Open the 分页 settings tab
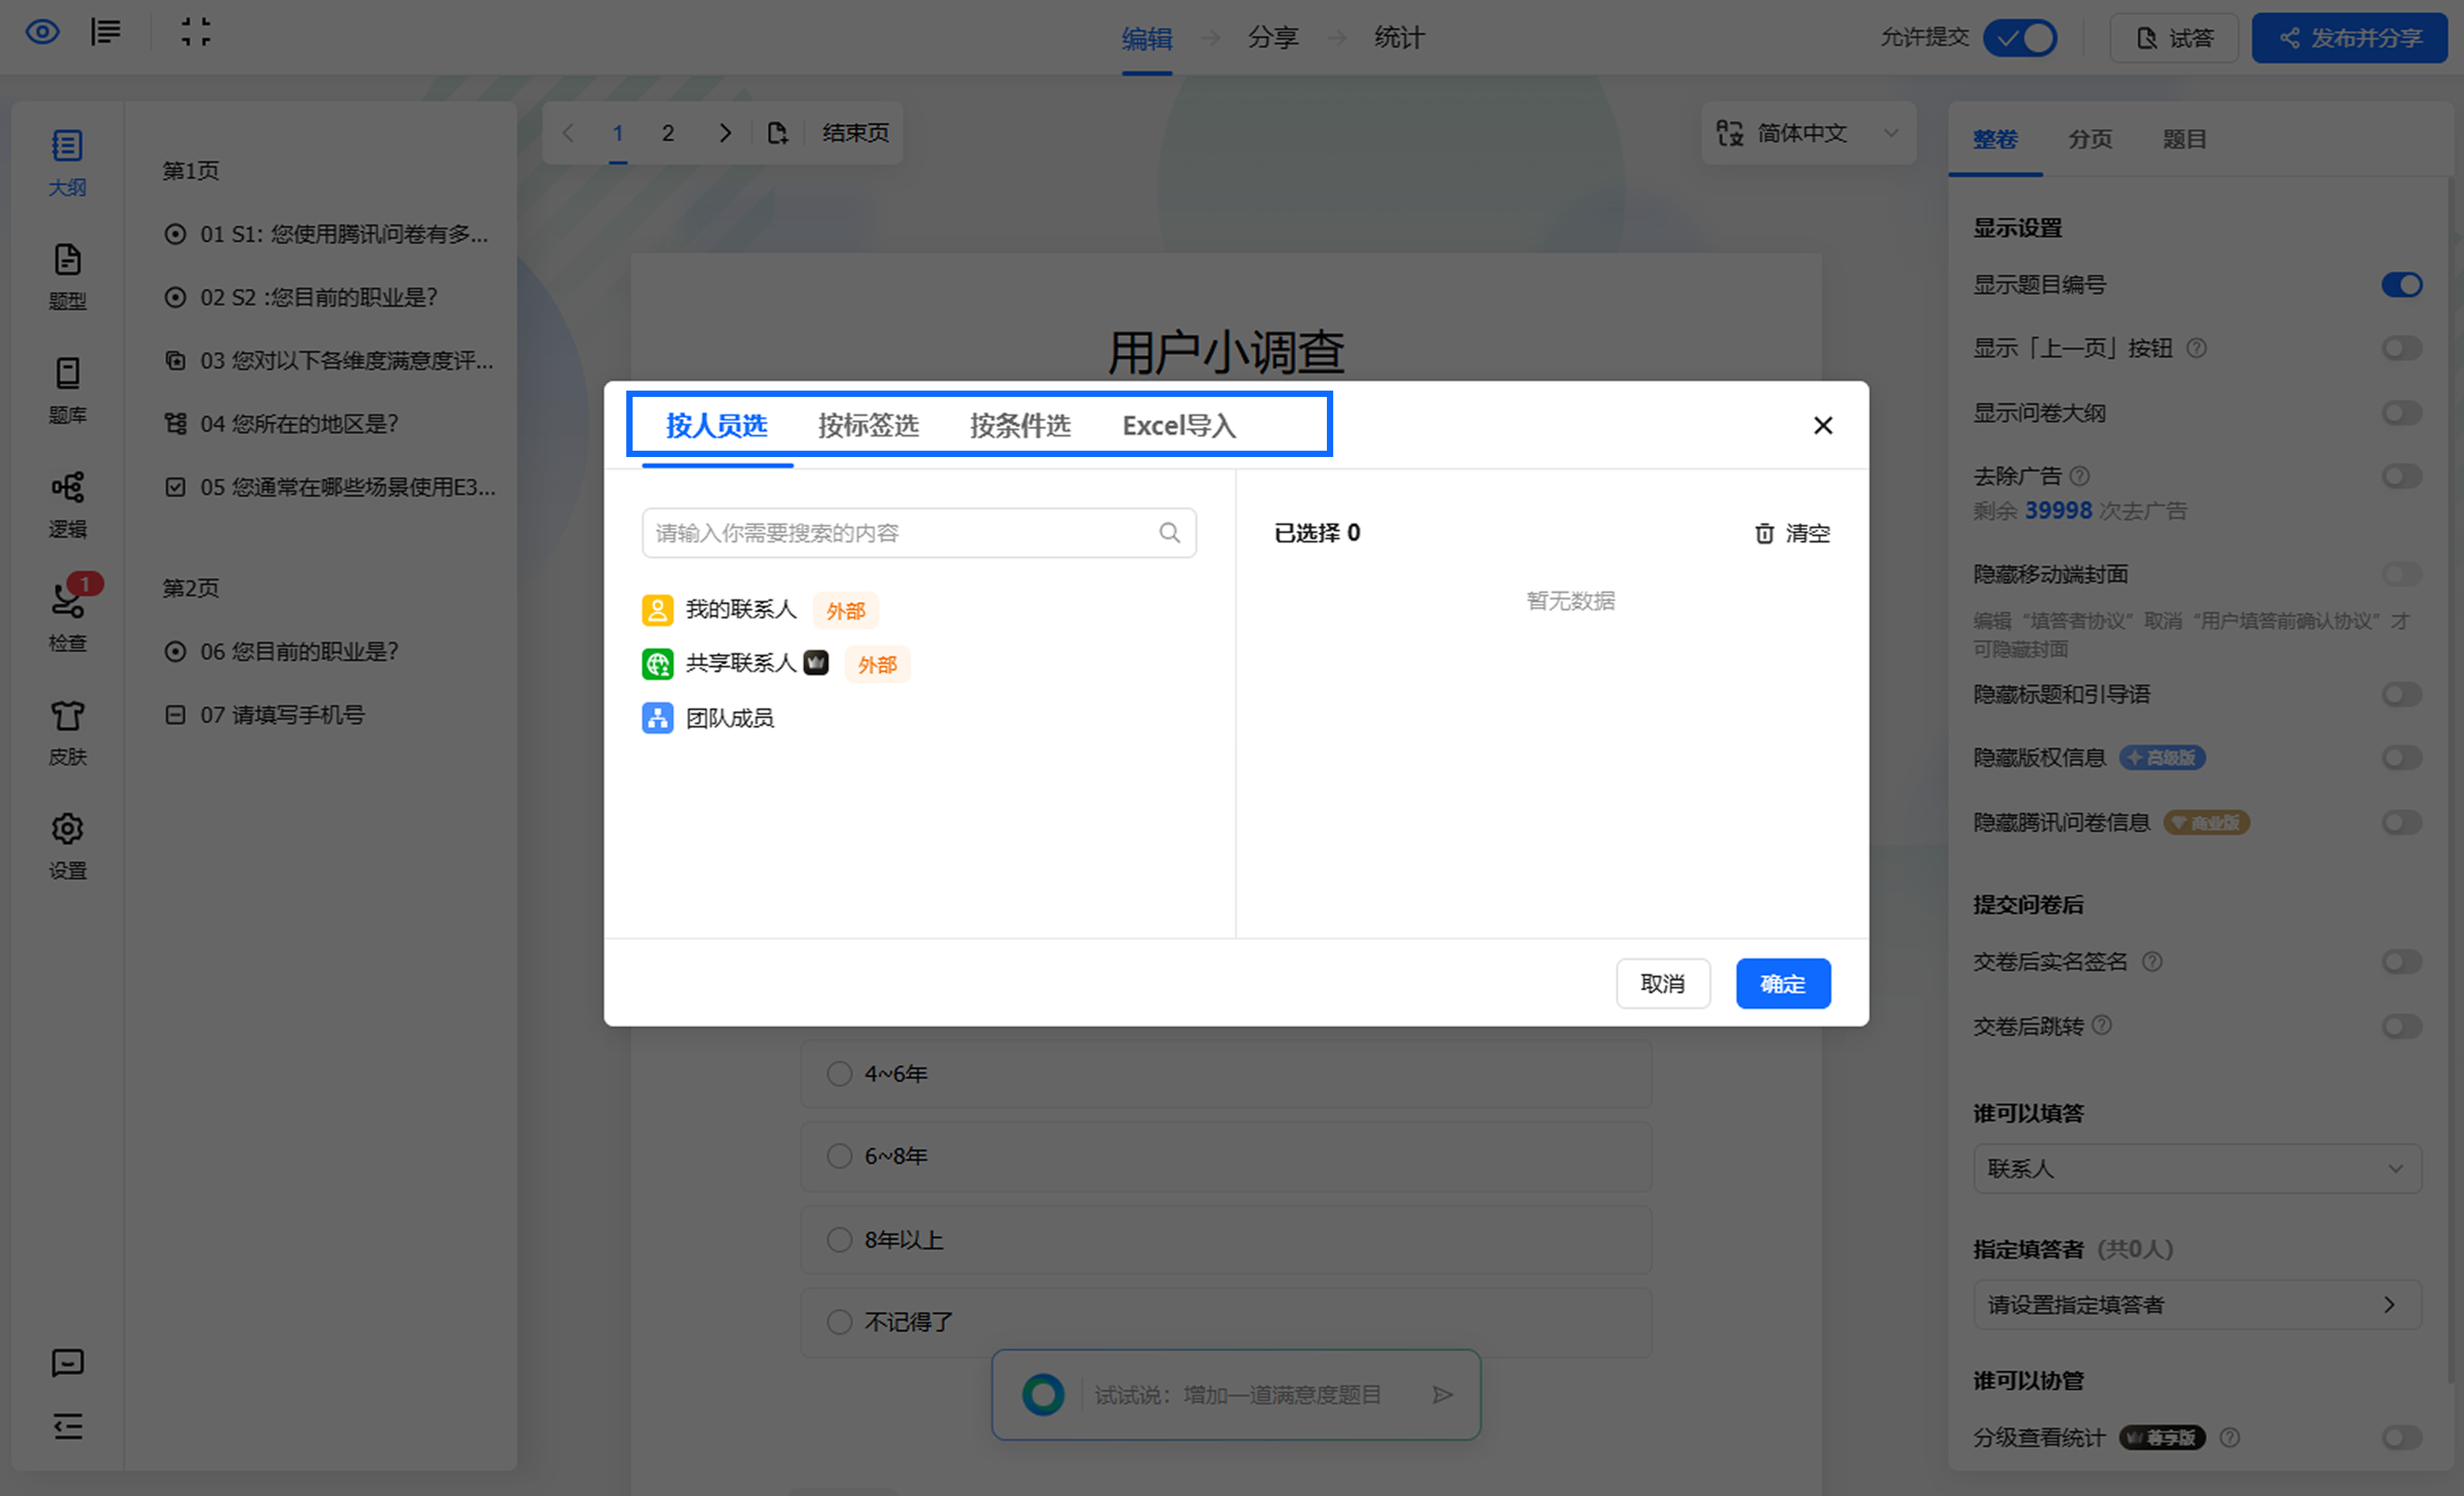 point(2090,139)
